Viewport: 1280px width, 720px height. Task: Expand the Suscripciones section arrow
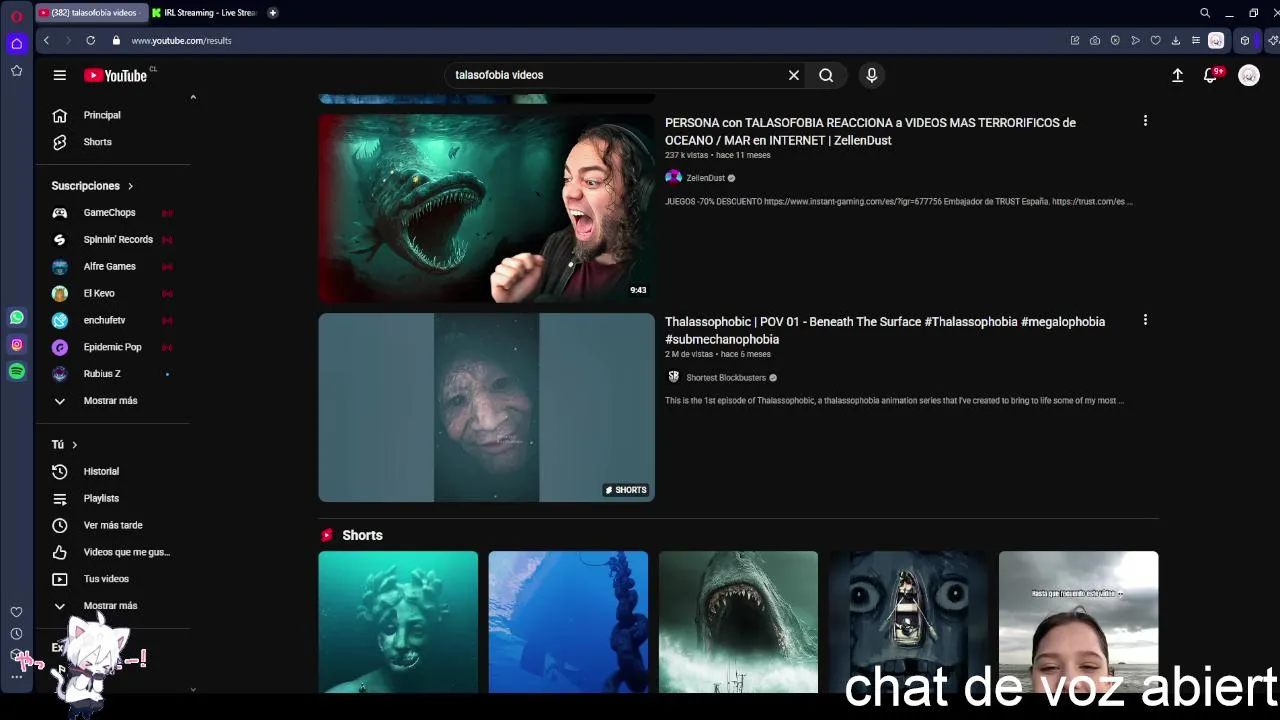pyautogui.click(x=130, y=186)
